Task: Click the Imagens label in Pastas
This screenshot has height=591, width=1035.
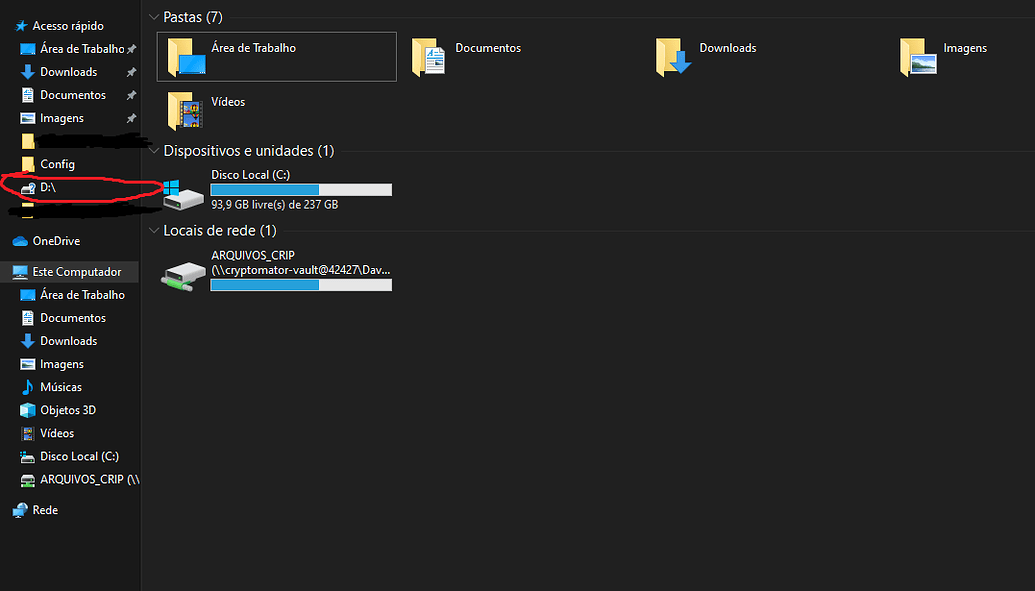Action: (x=964, y=48)
